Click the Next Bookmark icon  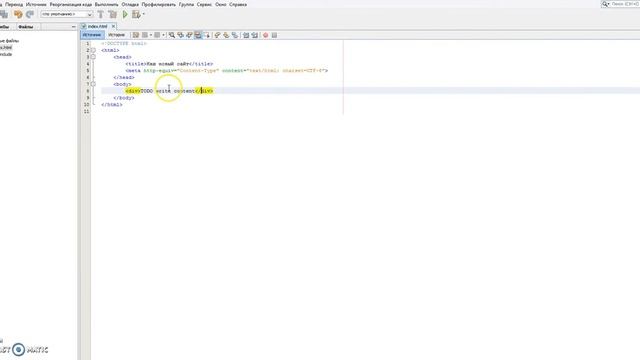click(x=226, y=35)
